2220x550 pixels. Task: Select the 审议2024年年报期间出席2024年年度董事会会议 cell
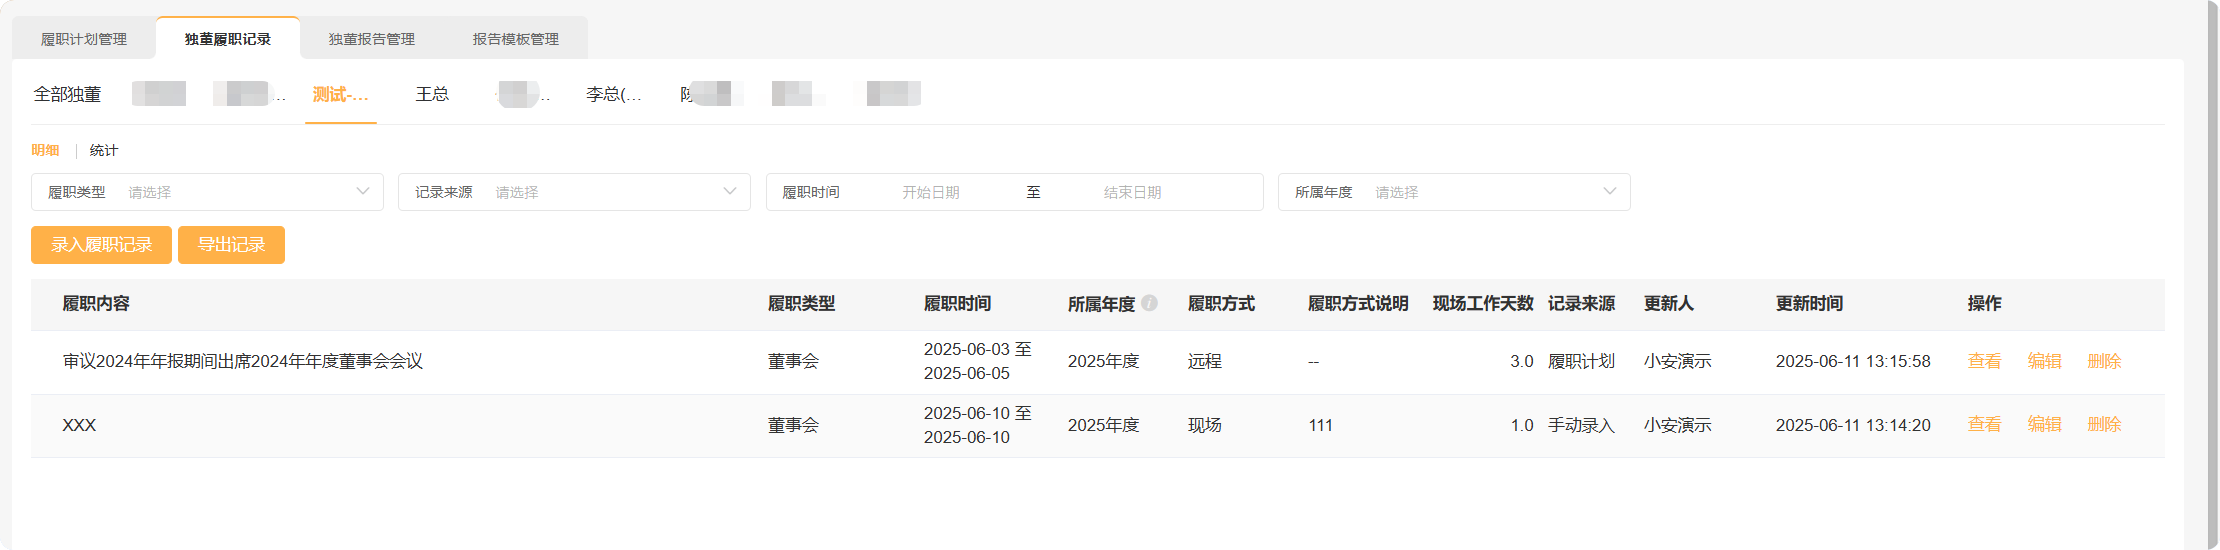[x=243, y=361]
